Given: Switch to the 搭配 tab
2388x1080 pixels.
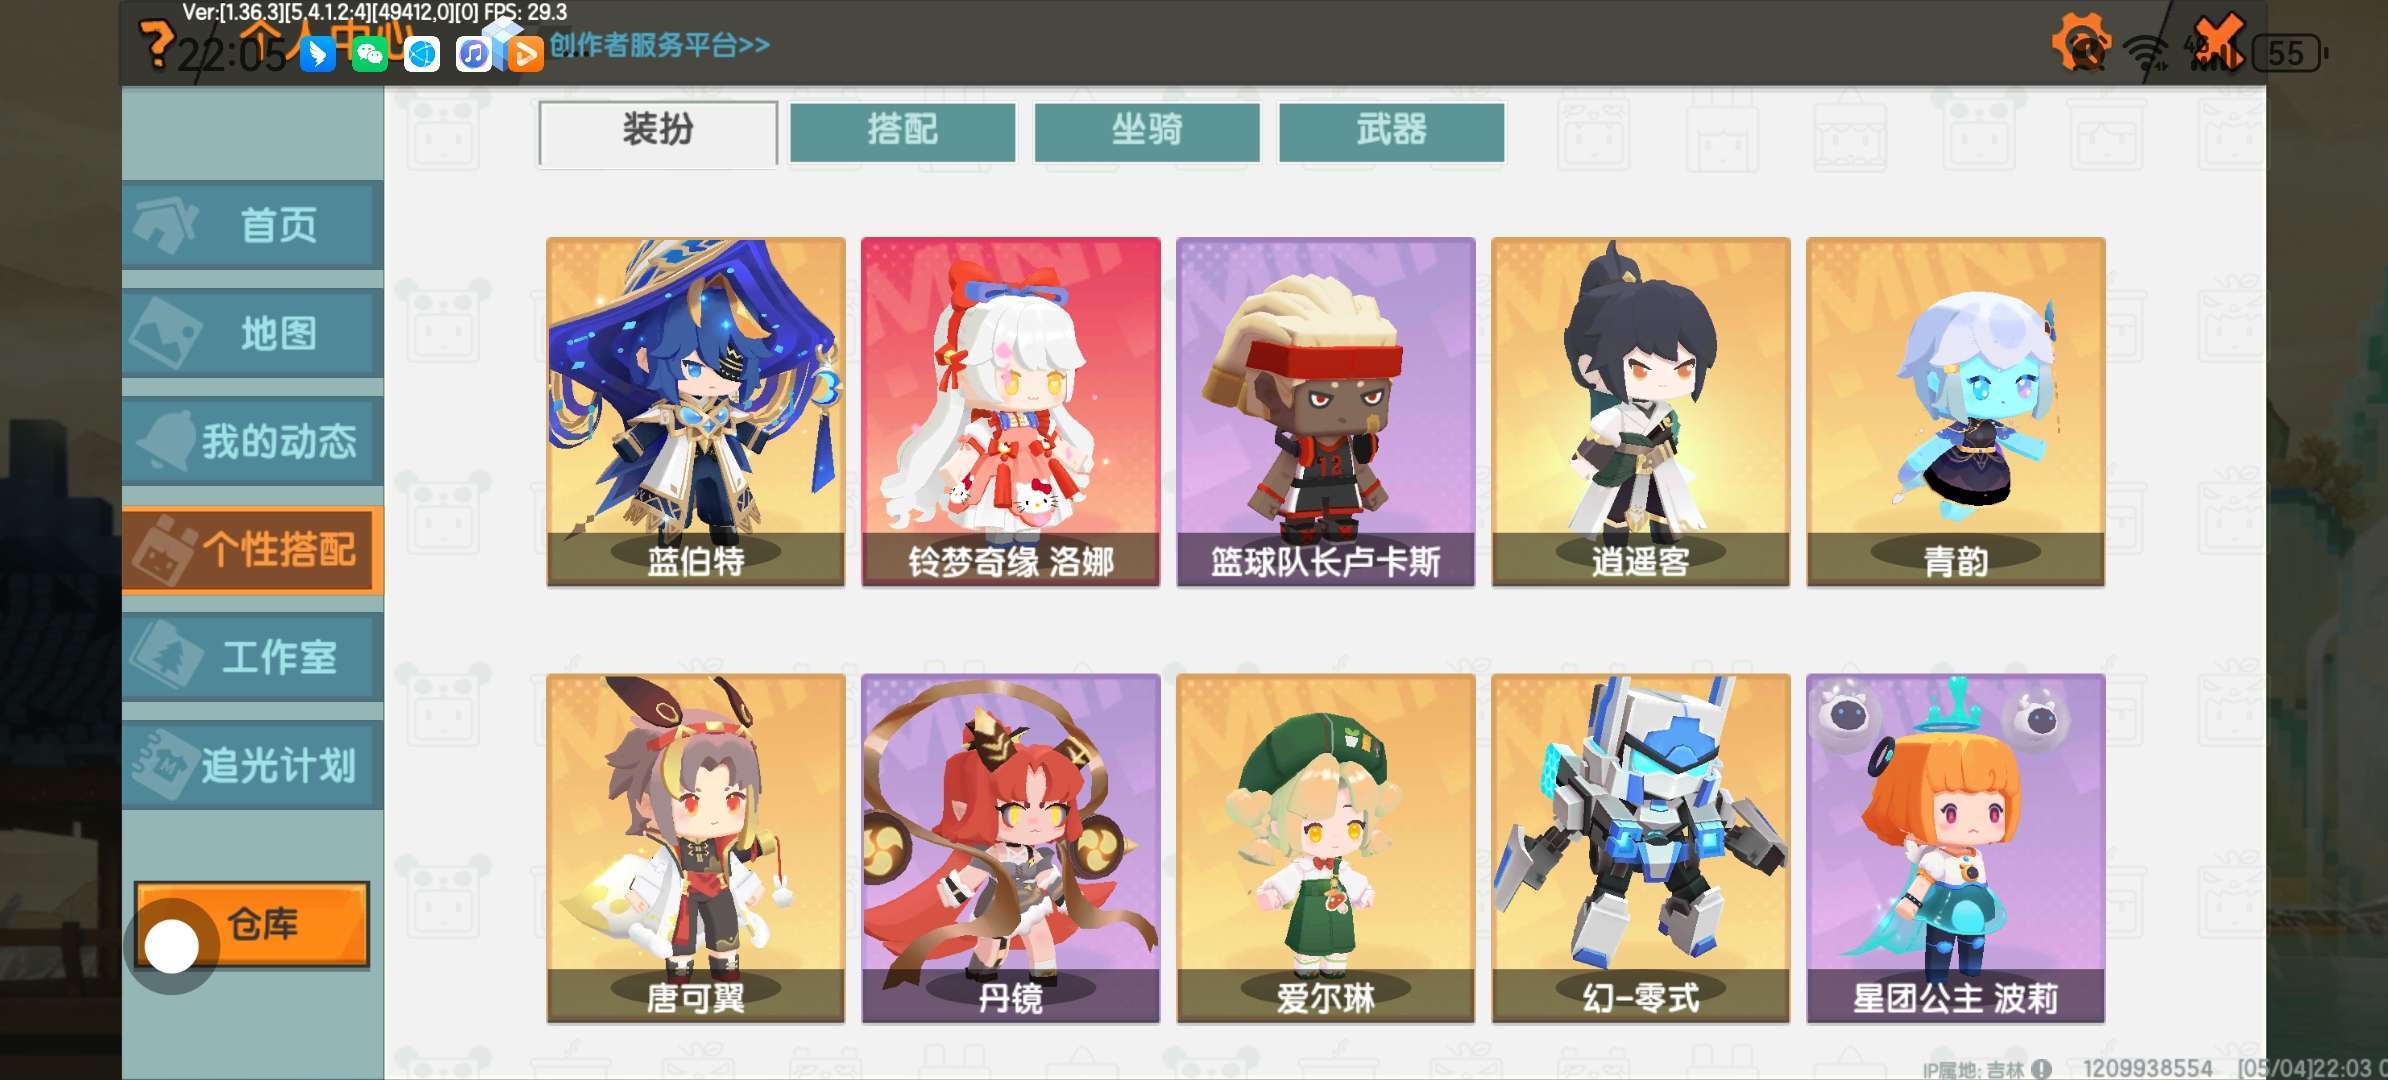Looking at the screenshot, I should pyautogui.click(x=903, y=131).
